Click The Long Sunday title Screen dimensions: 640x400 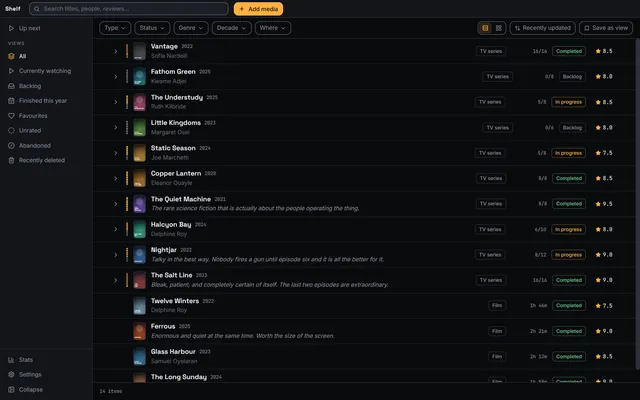(179, 377)
